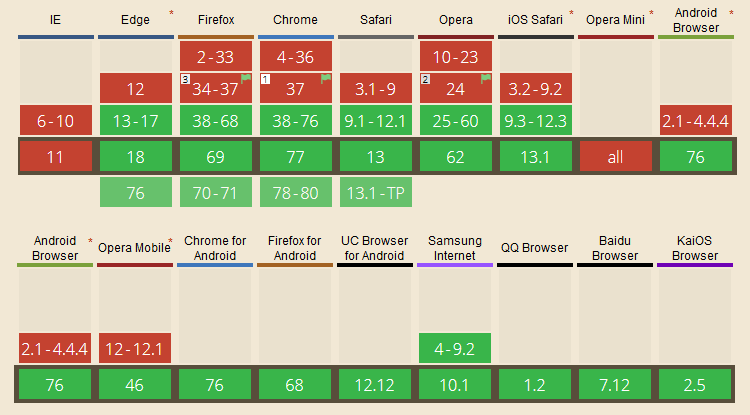Select the IE 11 current version cell
The height and width of the screenshot is (415, 750).
coord(56,157)
